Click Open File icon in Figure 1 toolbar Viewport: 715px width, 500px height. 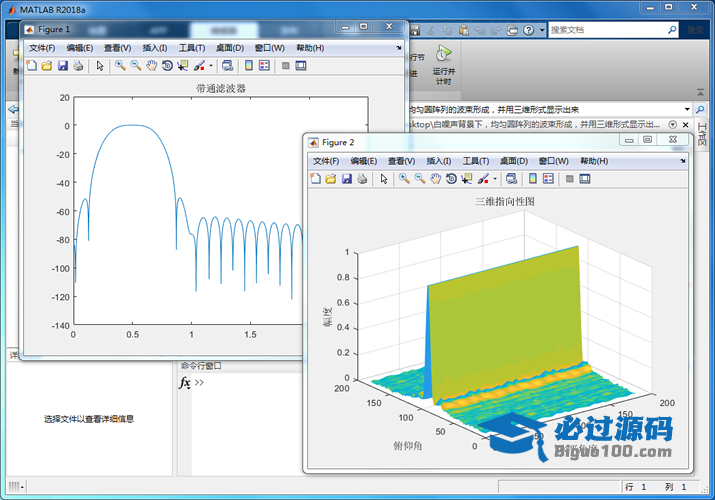coord(47,66)
